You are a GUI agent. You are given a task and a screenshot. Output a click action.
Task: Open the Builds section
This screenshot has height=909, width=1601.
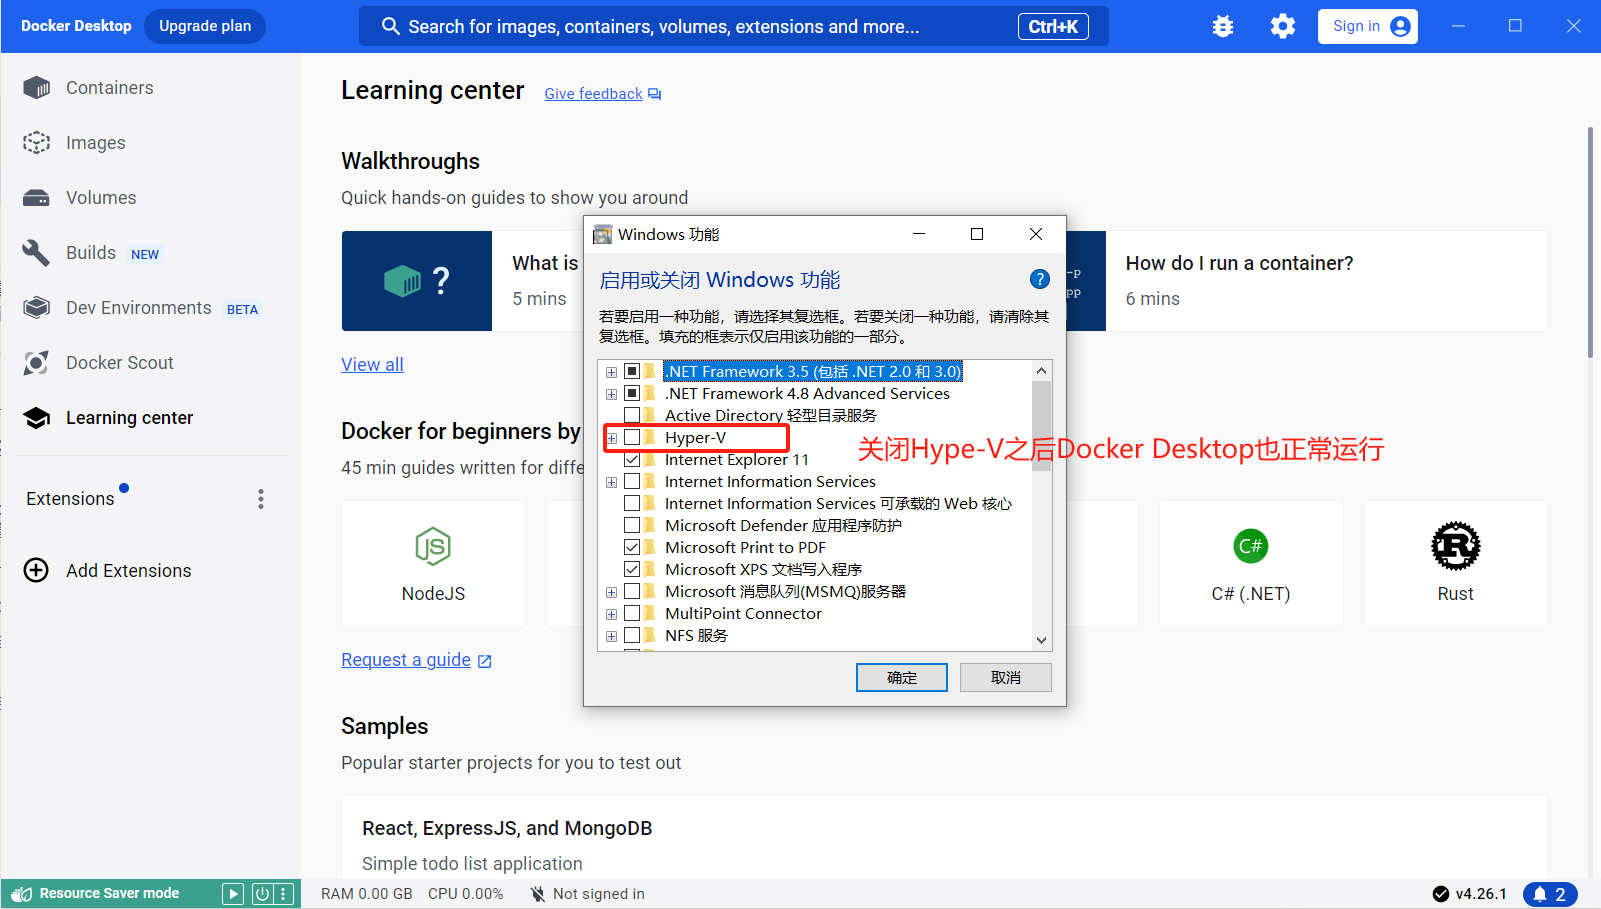coord(91,252)
